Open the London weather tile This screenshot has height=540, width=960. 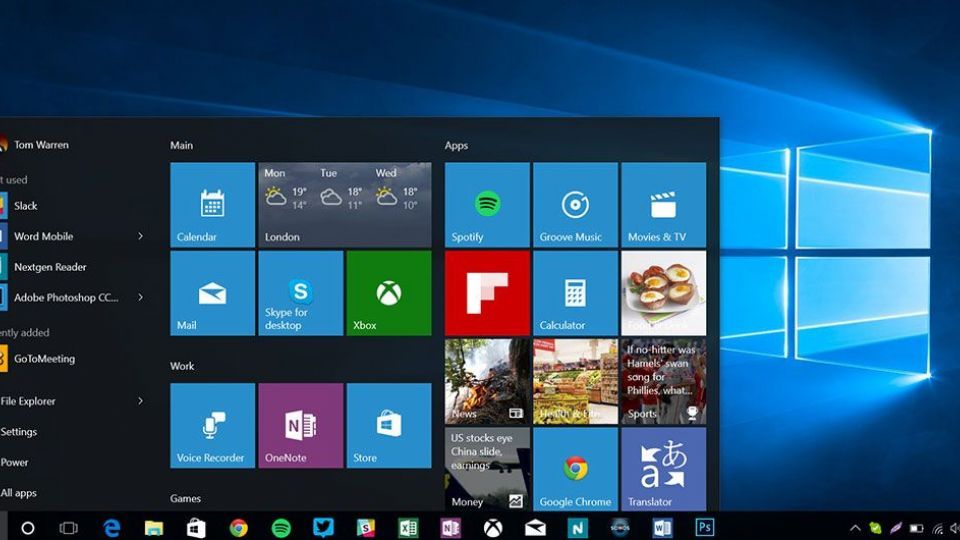(x=344, y=205)
